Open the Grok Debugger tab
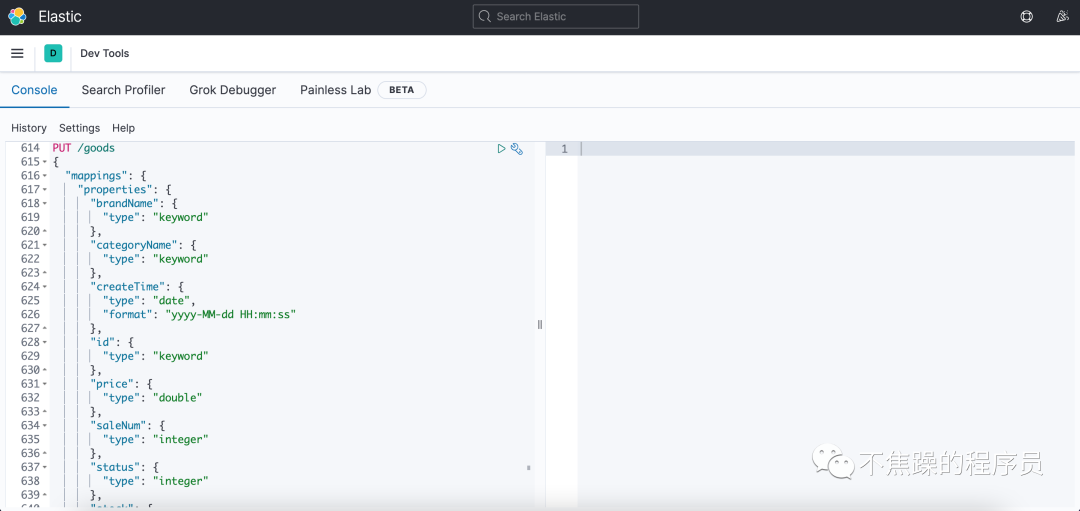The image size is (1080, 511). 233,90
